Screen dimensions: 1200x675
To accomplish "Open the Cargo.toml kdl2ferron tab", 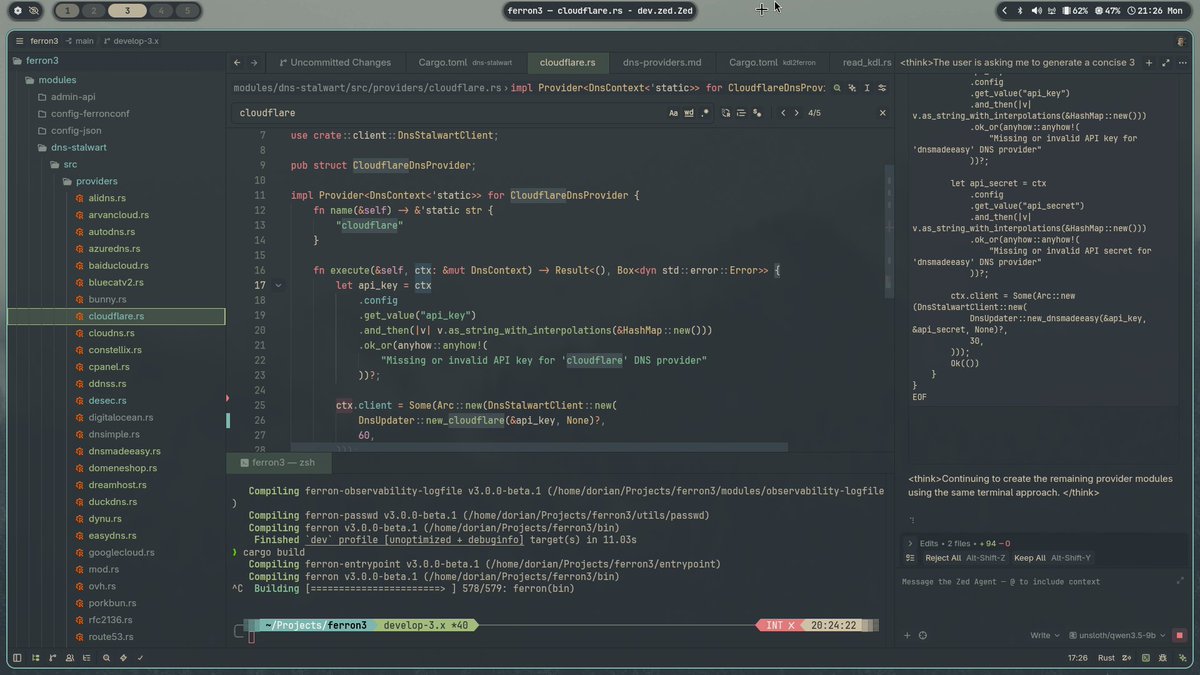I will click(x=773, y=62).
